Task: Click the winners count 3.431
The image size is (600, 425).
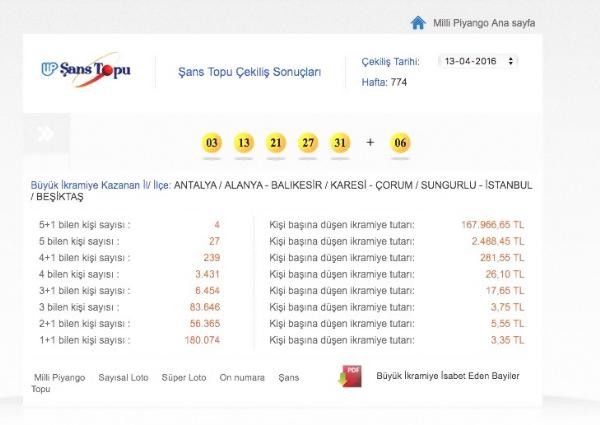Action: pyautogui.click(x=207, y=274)
